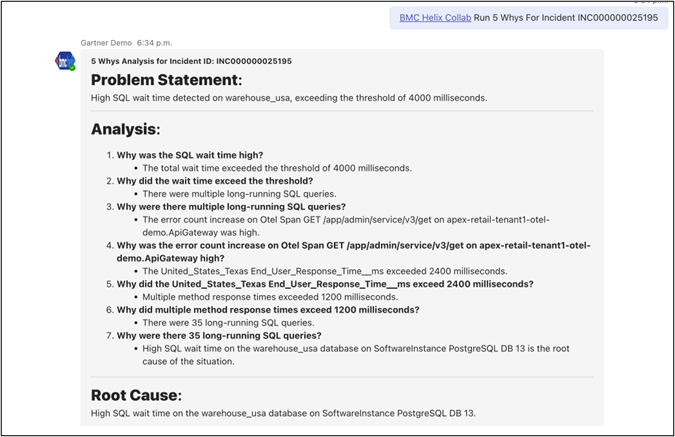
Task: Click the 5 Whys Analysis incident ID title
Action: point(191,61)
